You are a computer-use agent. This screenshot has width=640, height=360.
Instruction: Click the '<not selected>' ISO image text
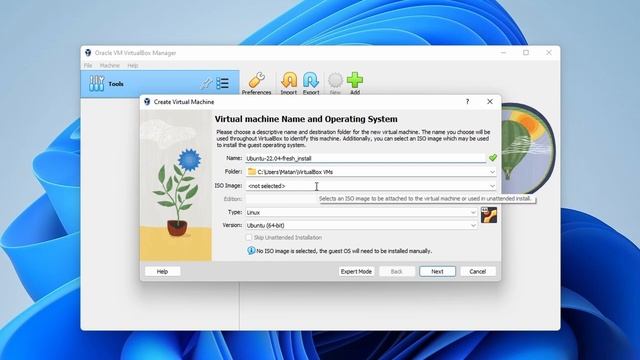[x=267, y=186]
